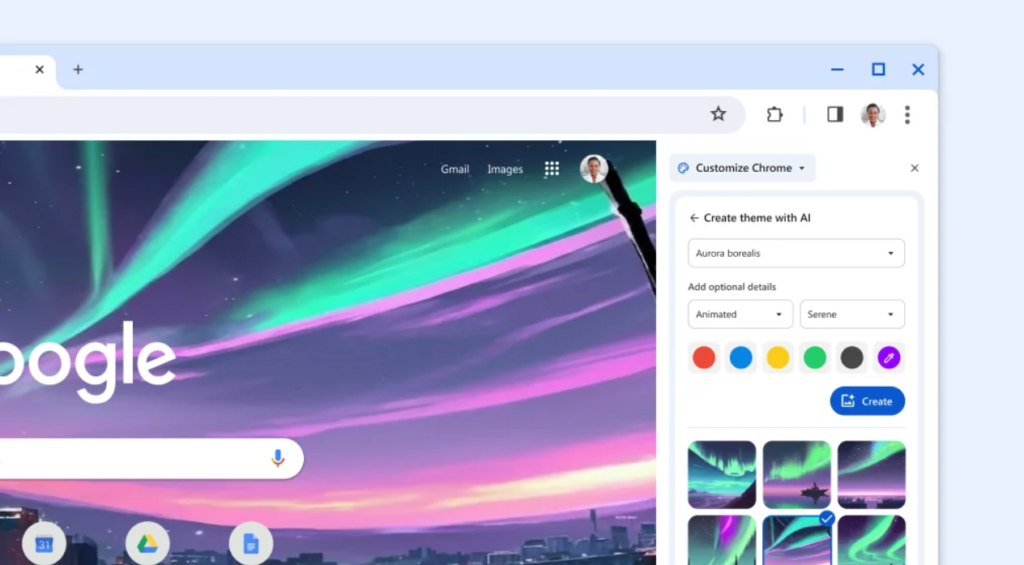Open the Images link
This screenshot has height=565, width=1024.
pos(505,169)
